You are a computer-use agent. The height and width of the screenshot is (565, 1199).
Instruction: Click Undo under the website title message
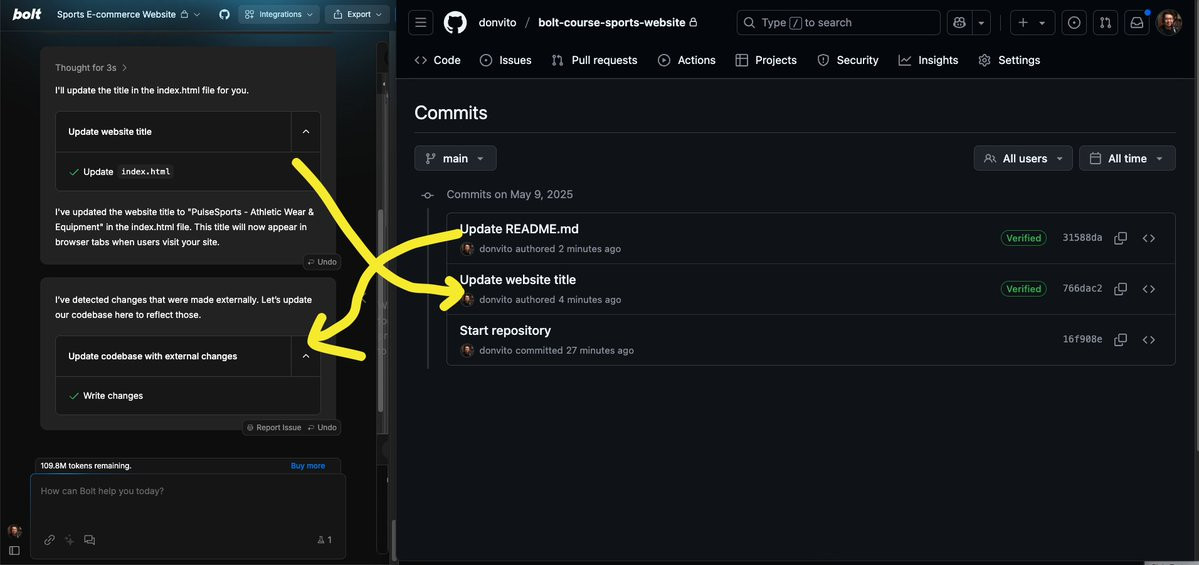point(322,261)
